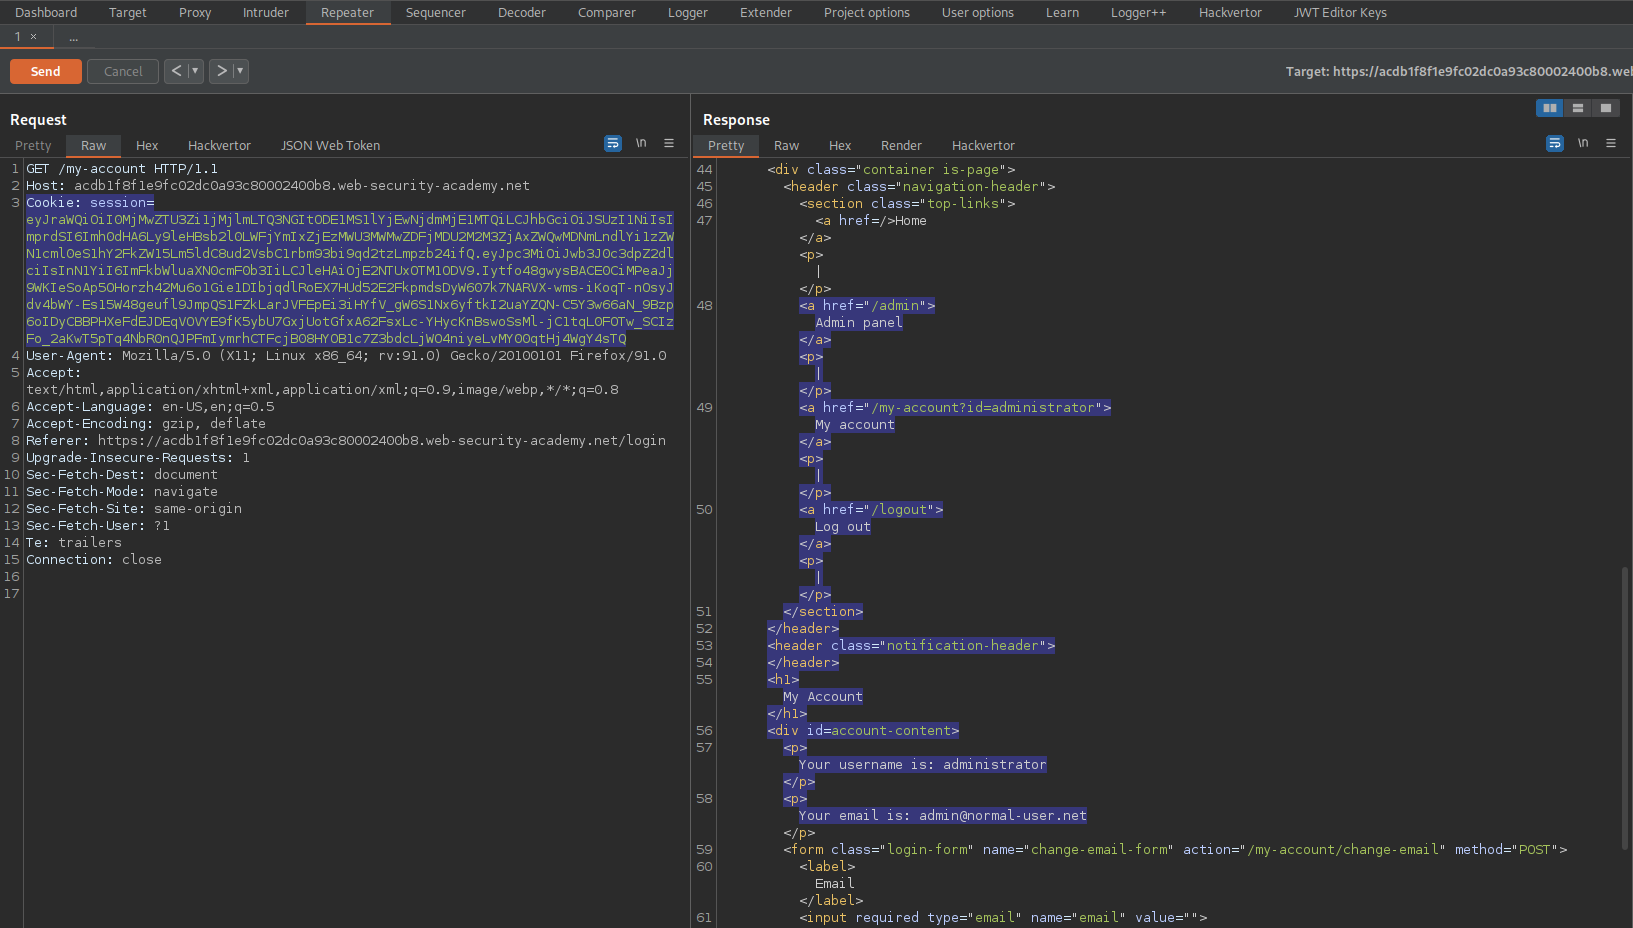Switch Response view to Raw

click(787, 146)
